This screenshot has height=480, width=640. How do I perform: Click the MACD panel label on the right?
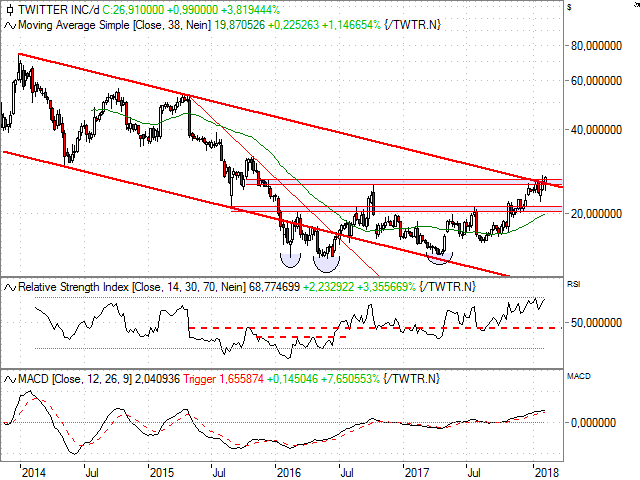click(578, 376)
